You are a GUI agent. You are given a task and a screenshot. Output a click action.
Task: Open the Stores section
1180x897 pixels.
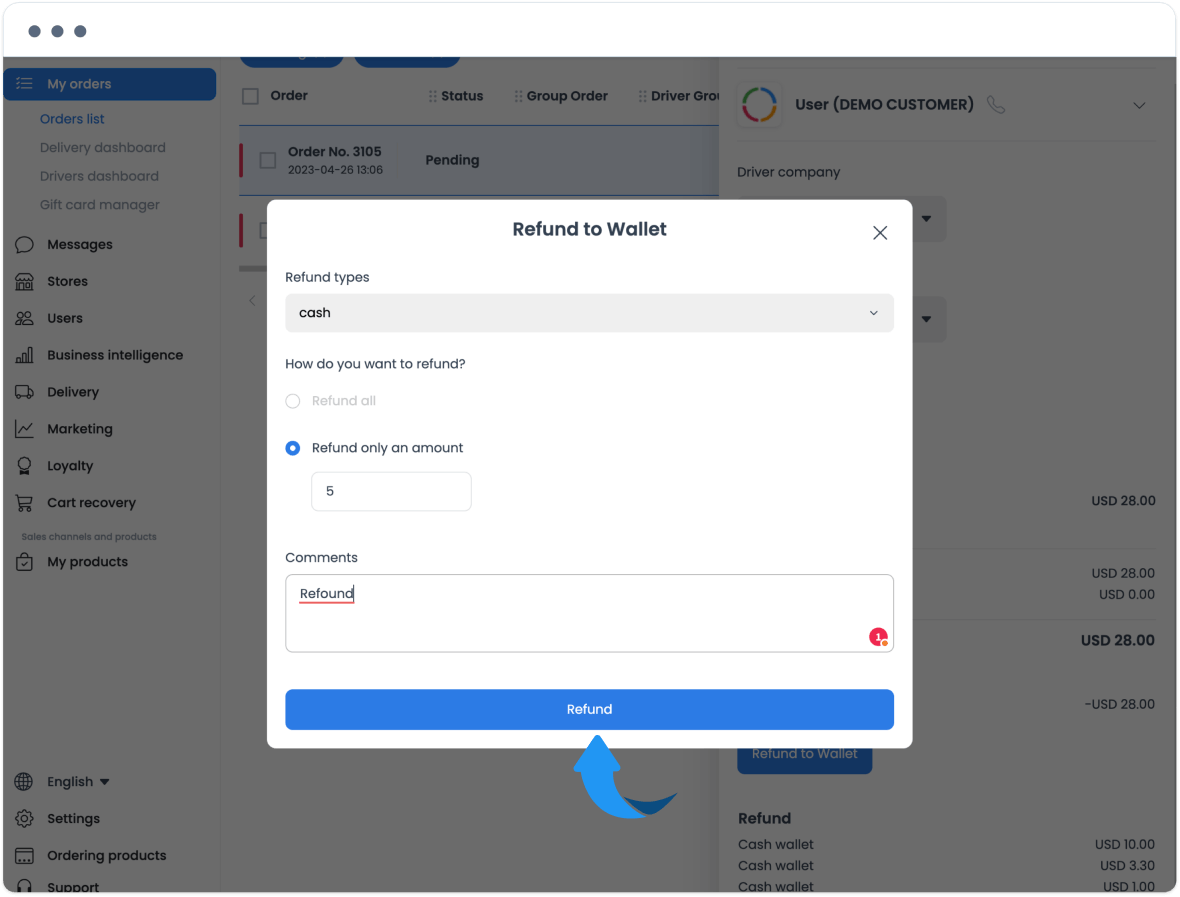tap(68, 281)
